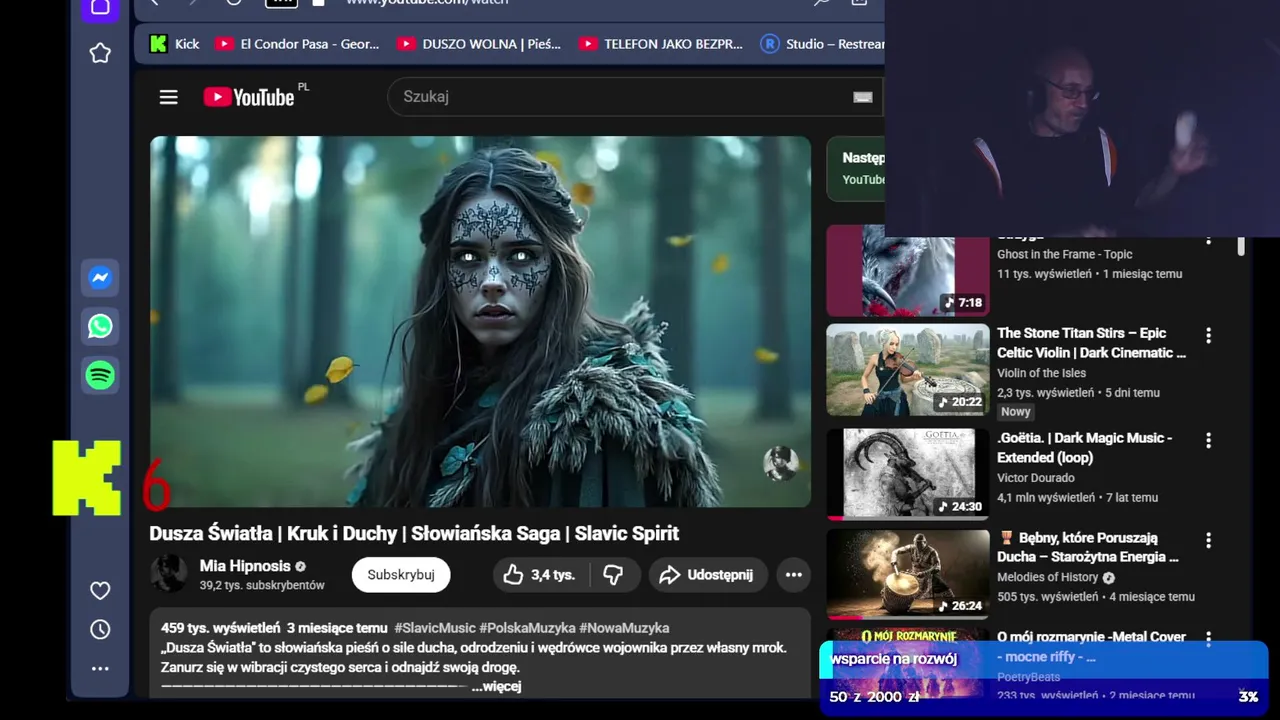Open the Studio – Restream bookmark

tap(822, 44)
